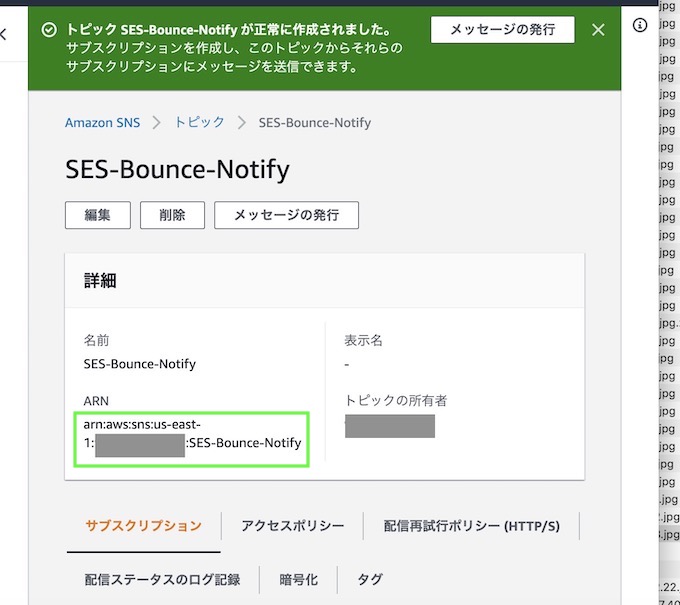
Task: Click the SES-Bounce-Notify name value
Action: [x=140, y=363]
